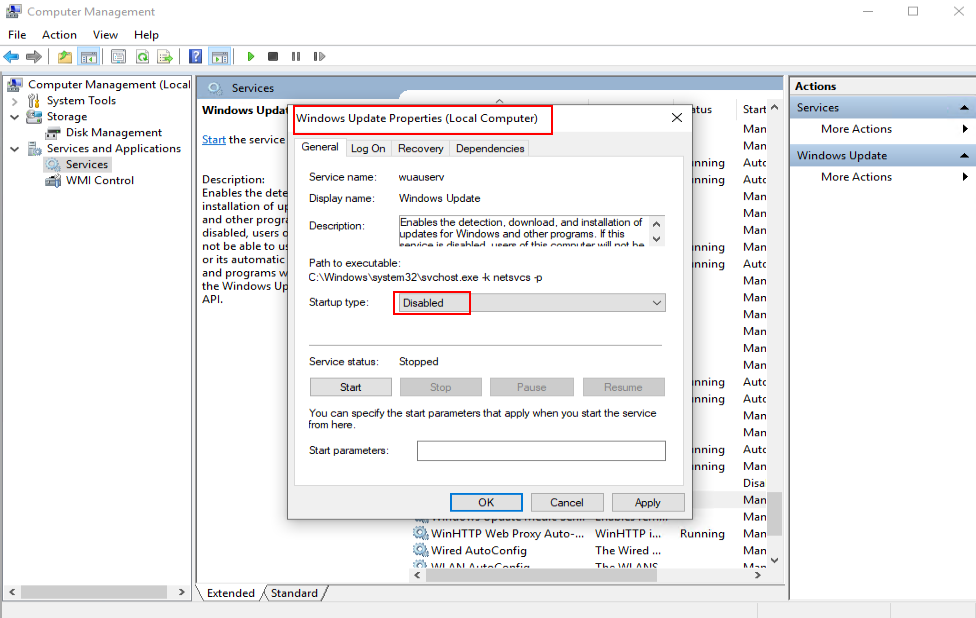976x618 pixels.
Task: Toggle the Show/Hide Console Tree icon
Action: [89, 57]
